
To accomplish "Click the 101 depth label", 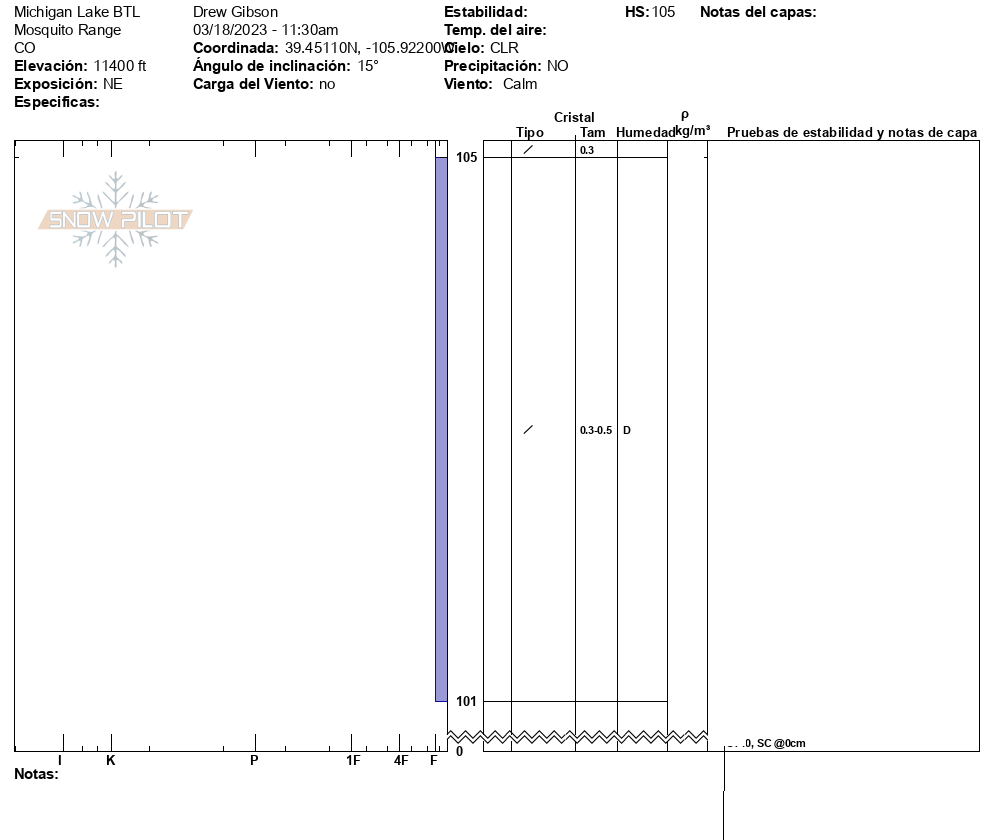I will (466, 701).
